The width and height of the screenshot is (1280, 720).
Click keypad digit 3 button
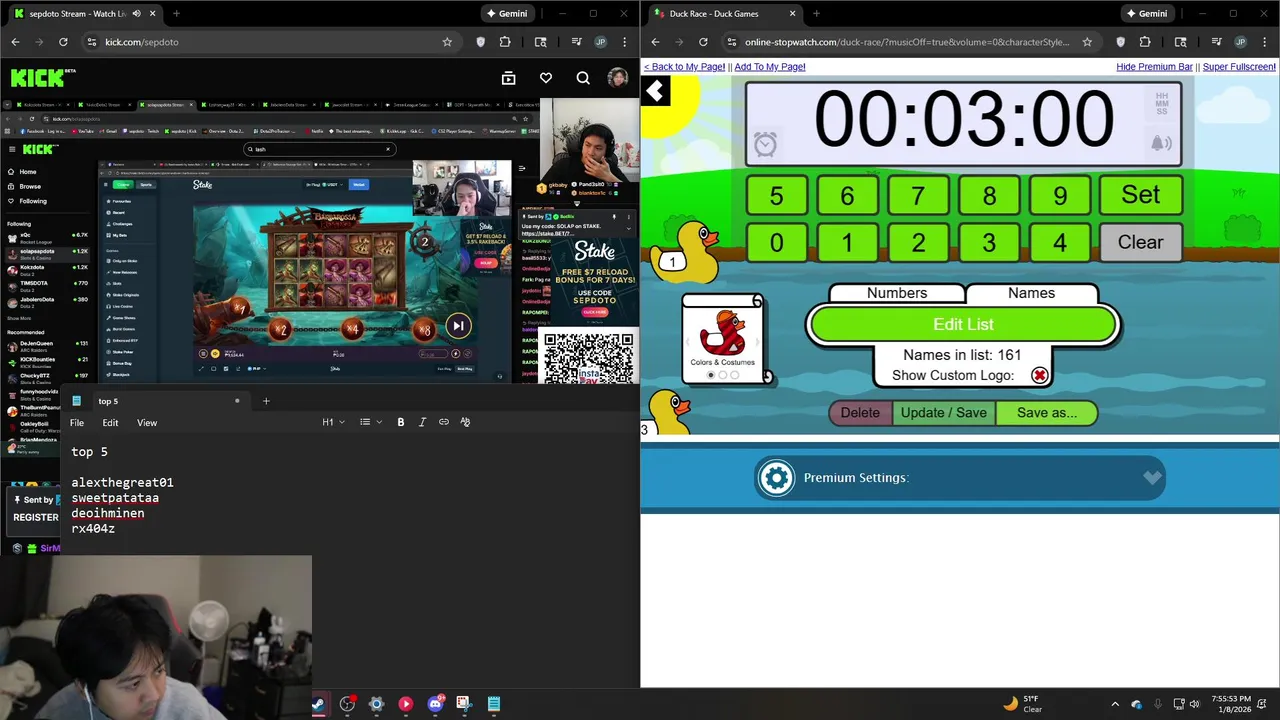[x=989, y=242]
